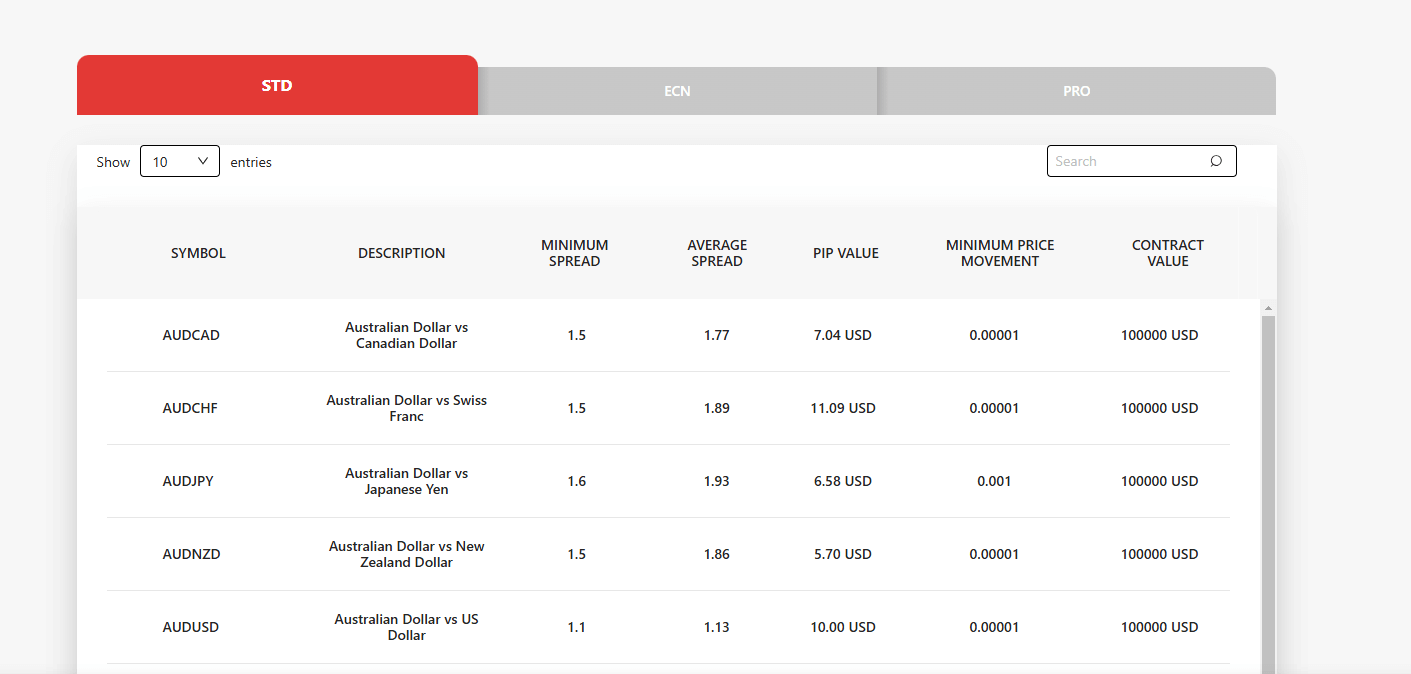Click AUDJPY minimum spread 1.6
Image resolution: width=1411 pixels, height=674 pixels.
click(577, 481)
